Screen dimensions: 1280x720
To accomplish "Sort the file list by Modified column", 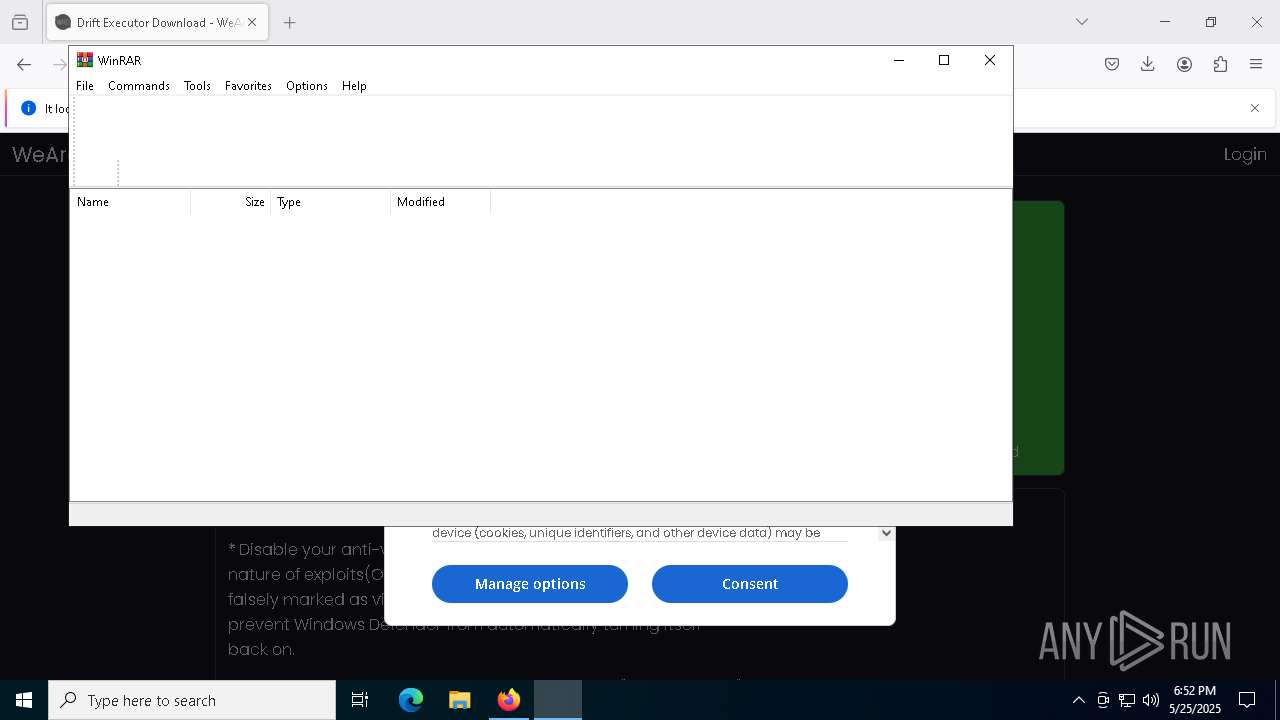I will point(441,202).
